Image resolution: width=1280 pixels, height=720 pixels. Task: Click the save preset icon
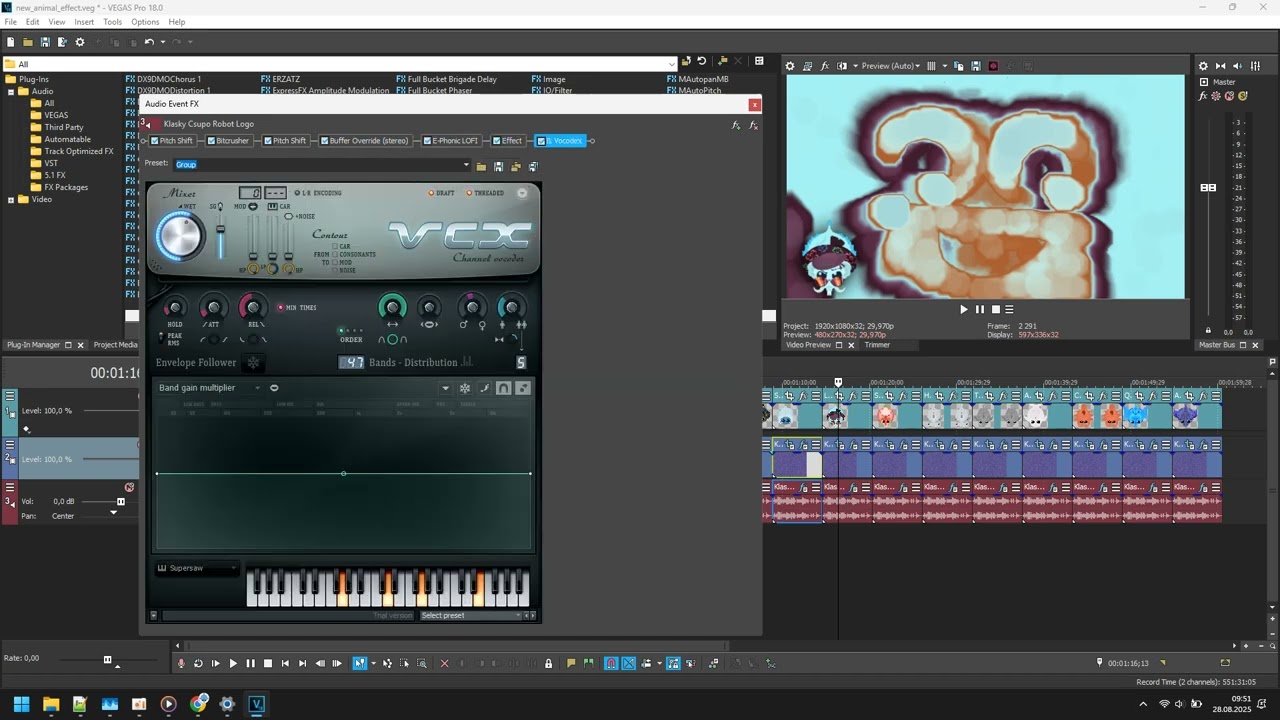(498, 166)
